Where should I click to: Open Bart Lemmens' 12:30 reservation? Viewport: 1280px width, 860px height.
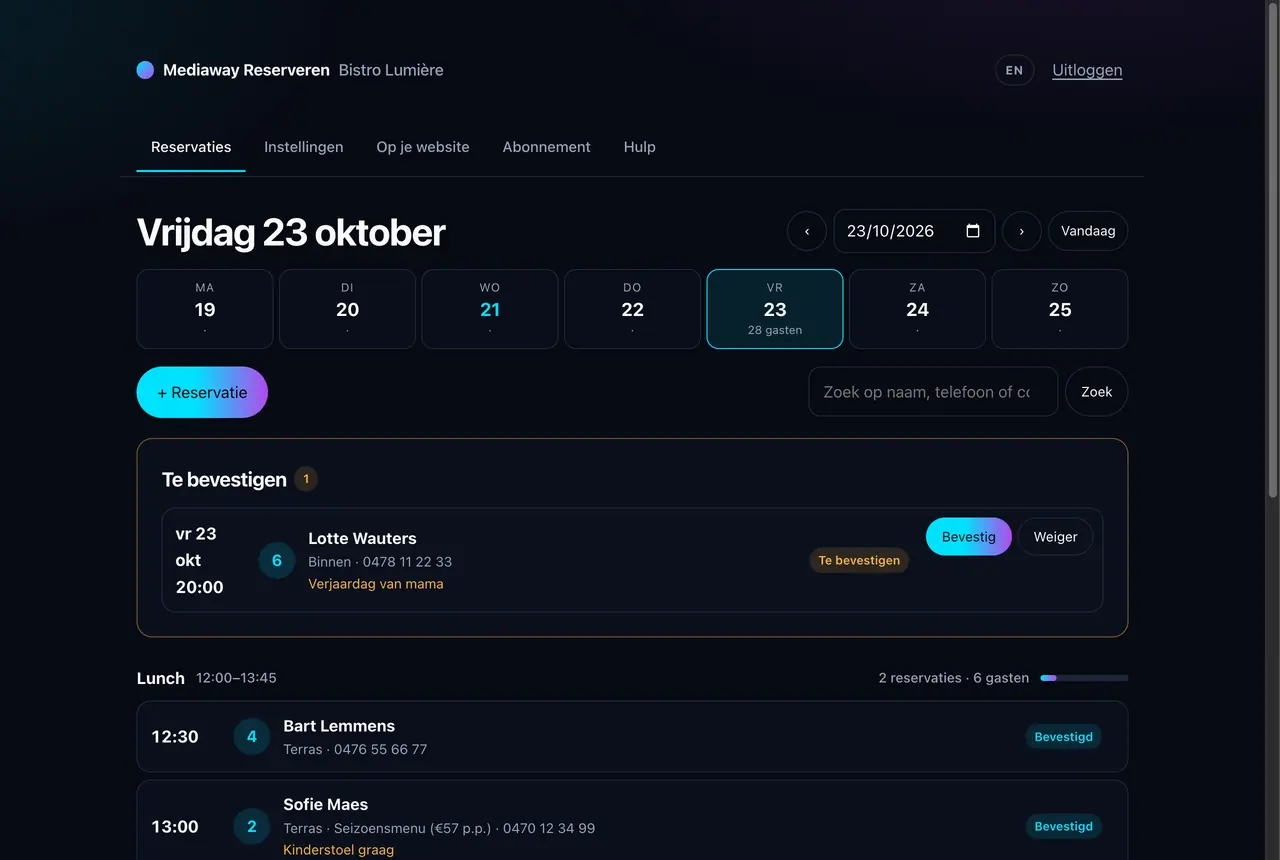point(632,737)
